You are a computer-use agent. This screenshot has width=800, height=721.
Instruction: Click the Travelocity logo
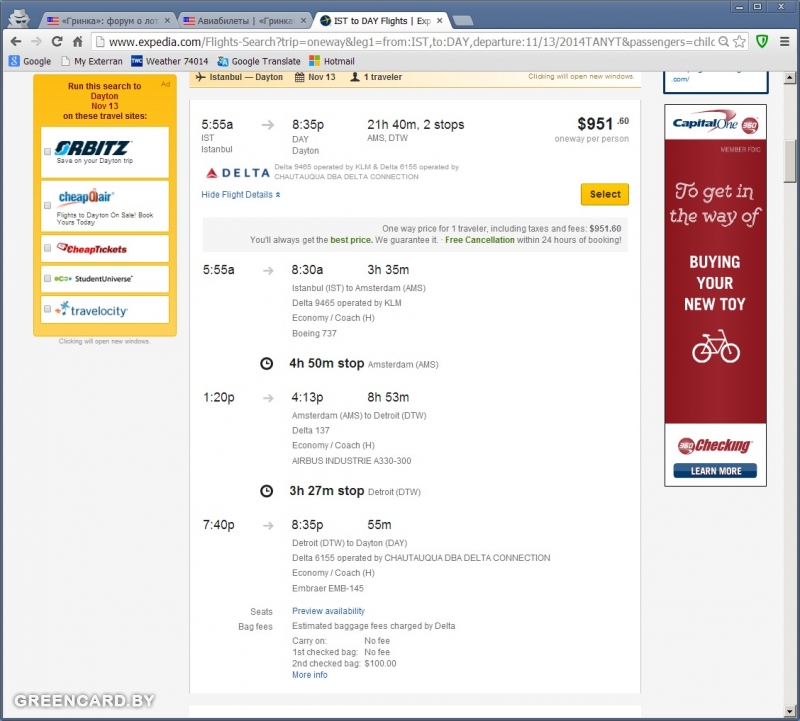(x=92, y=310)
